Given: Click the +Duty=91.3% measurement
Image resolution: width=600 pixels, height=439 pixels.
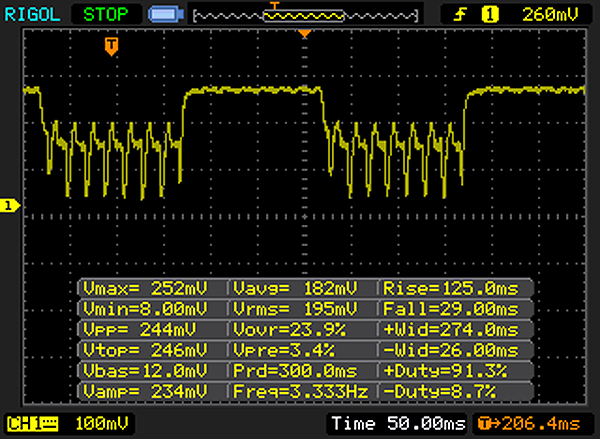Looking at the screenshot, I should point(445,371).
